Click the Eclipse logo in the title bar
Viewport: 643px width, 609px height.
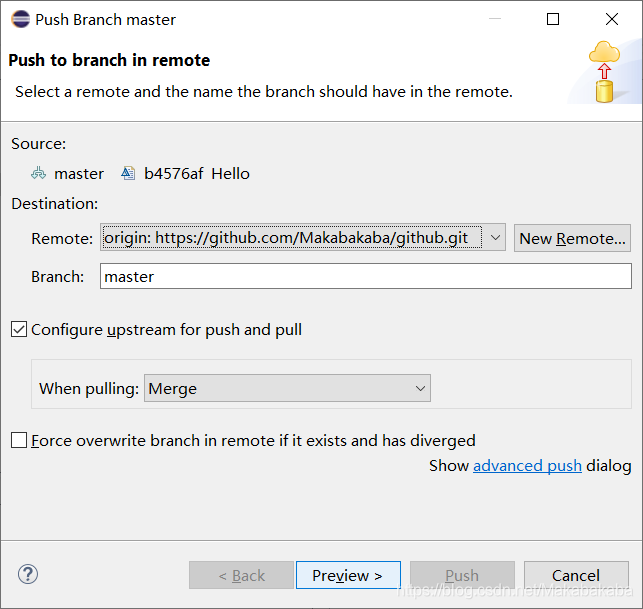coord(21,19)
